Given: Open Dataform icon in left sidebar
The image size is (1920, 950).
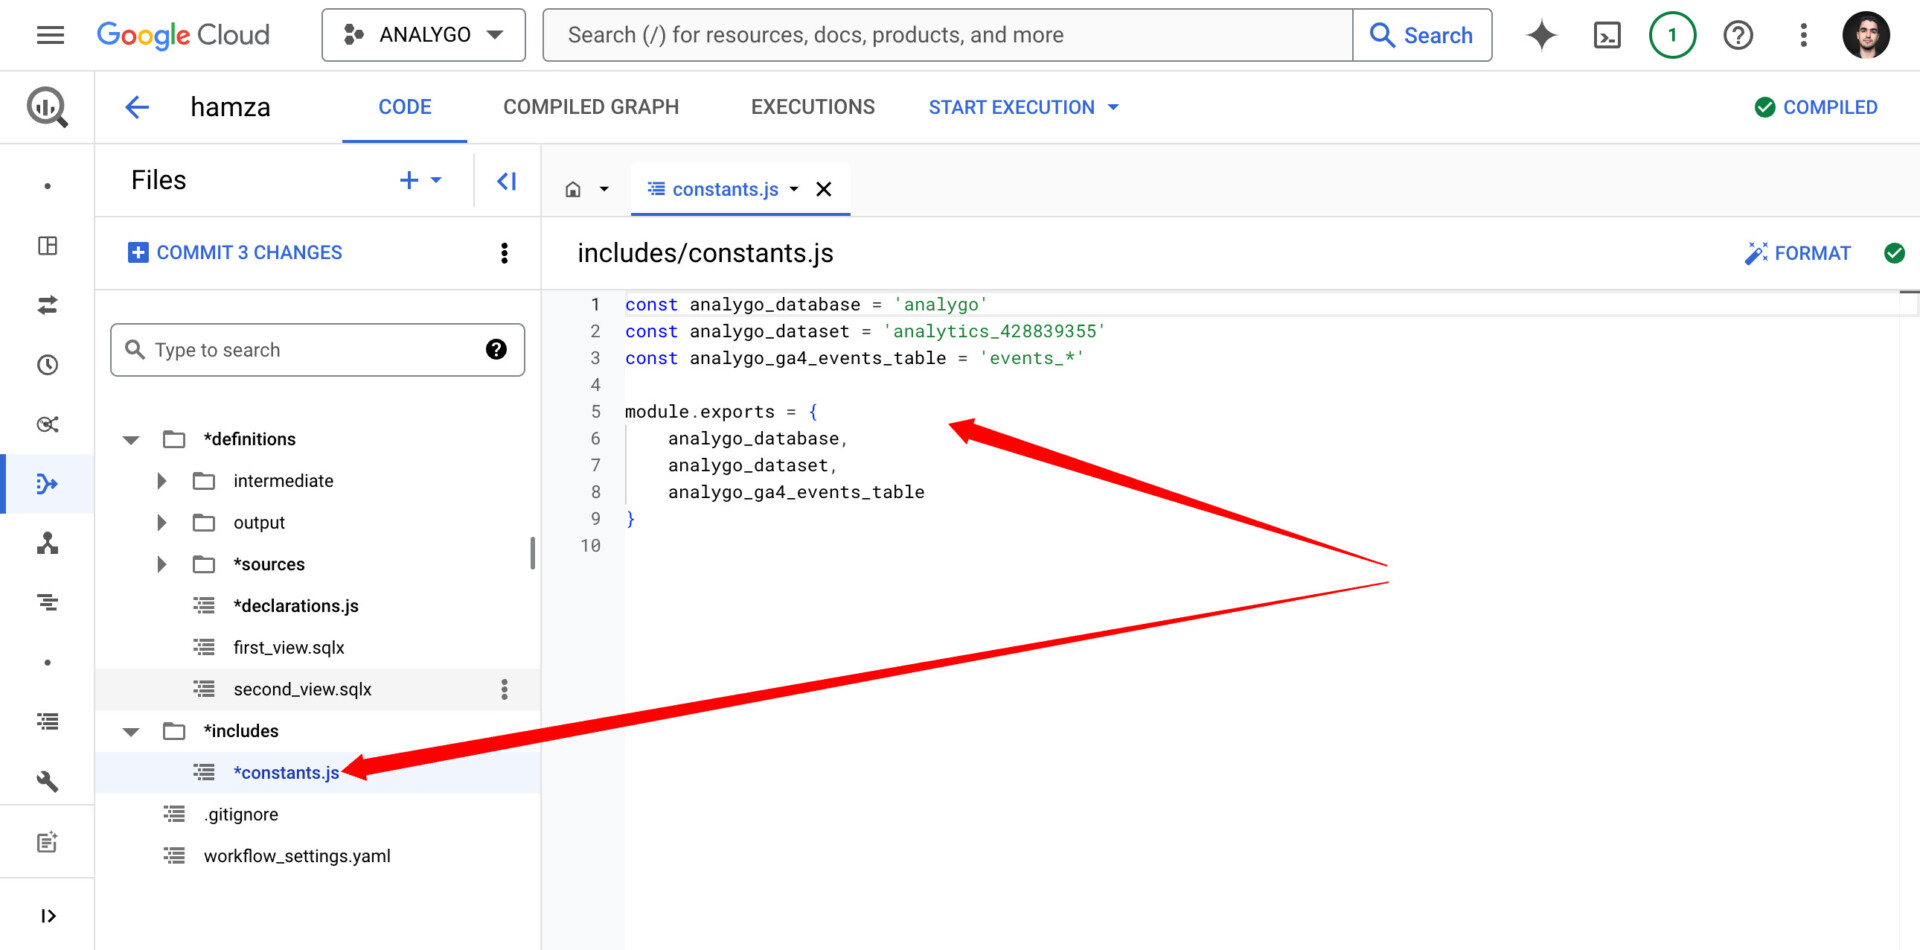Looking at the screenshot, I should coord(47,484).
